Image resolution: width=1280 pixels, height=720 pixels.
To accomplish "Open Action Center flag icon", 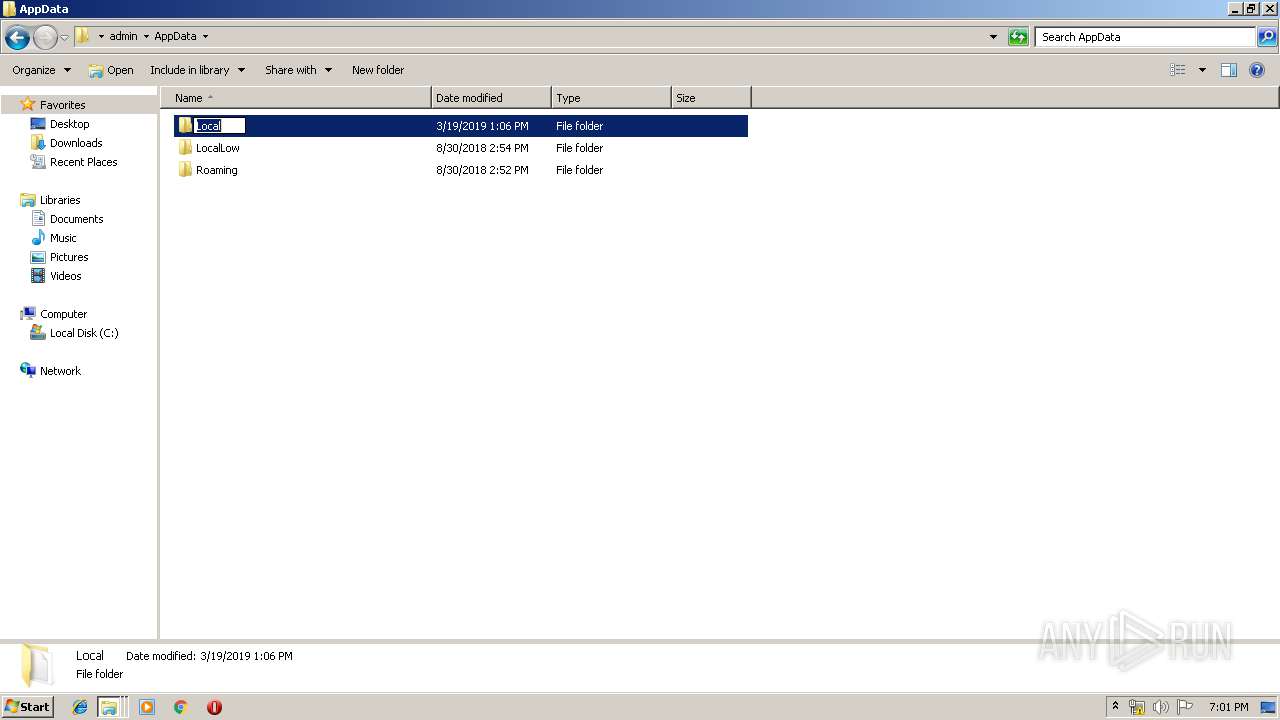I will point(1185,707).
